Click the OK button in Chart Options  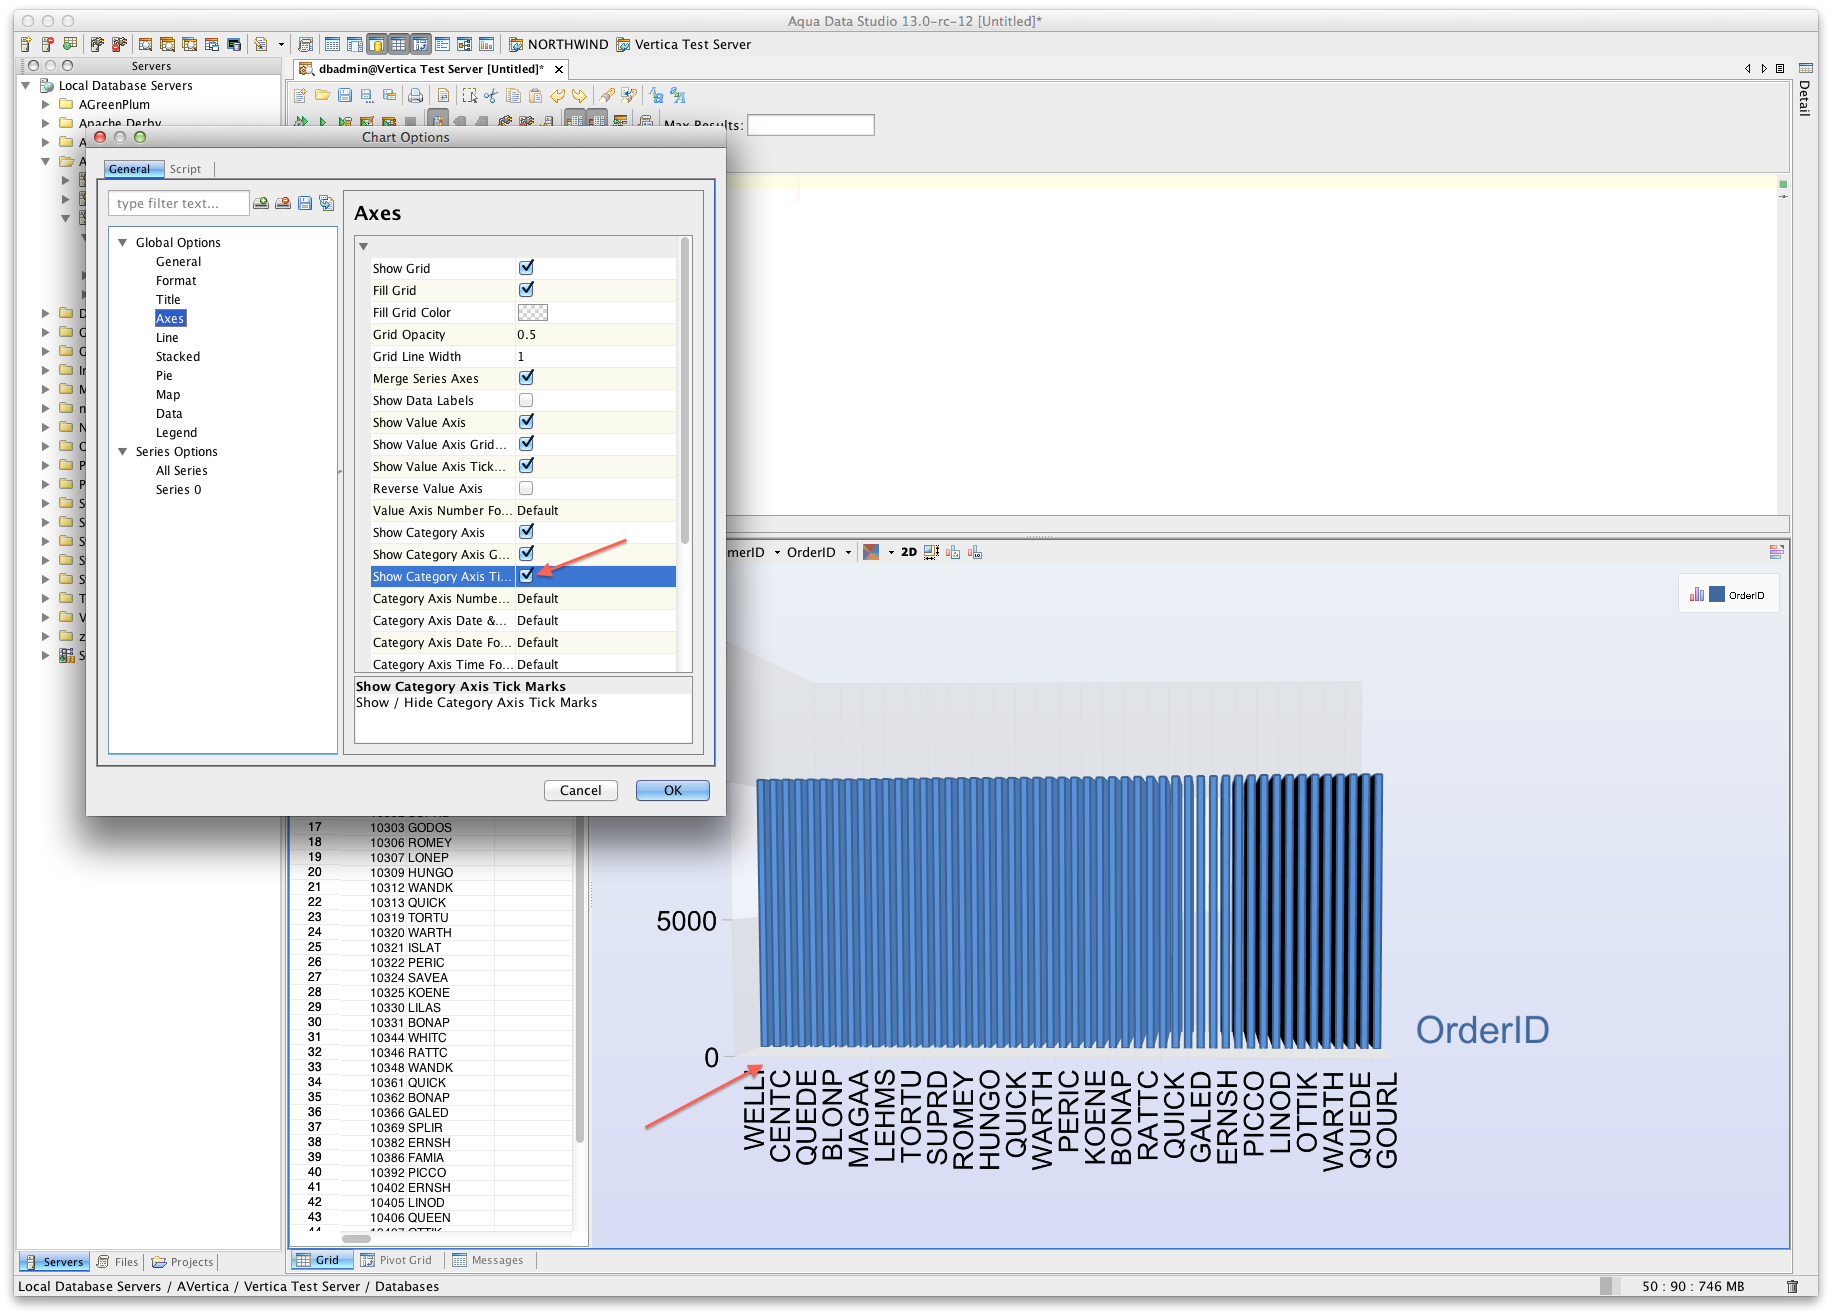(673, 790)
